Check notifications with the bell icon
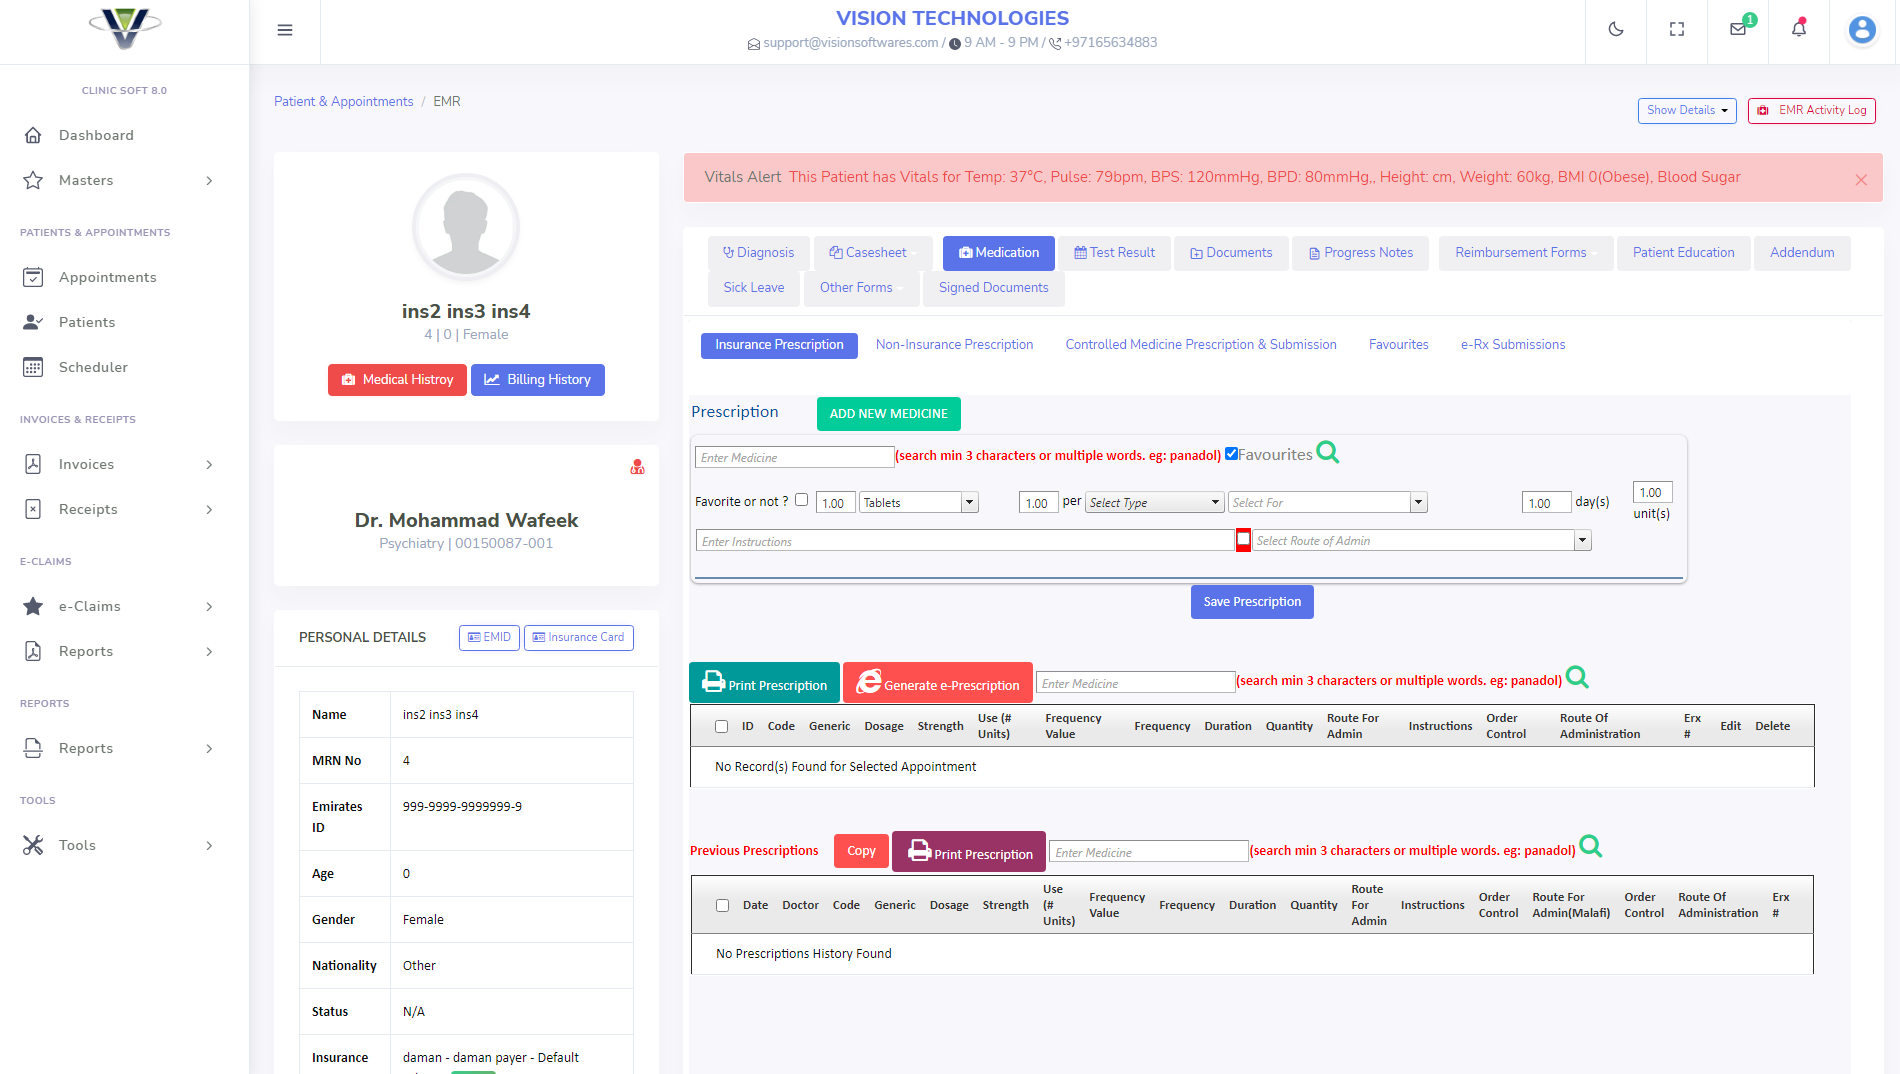 pyautogui.click(x=1798, y=29)
